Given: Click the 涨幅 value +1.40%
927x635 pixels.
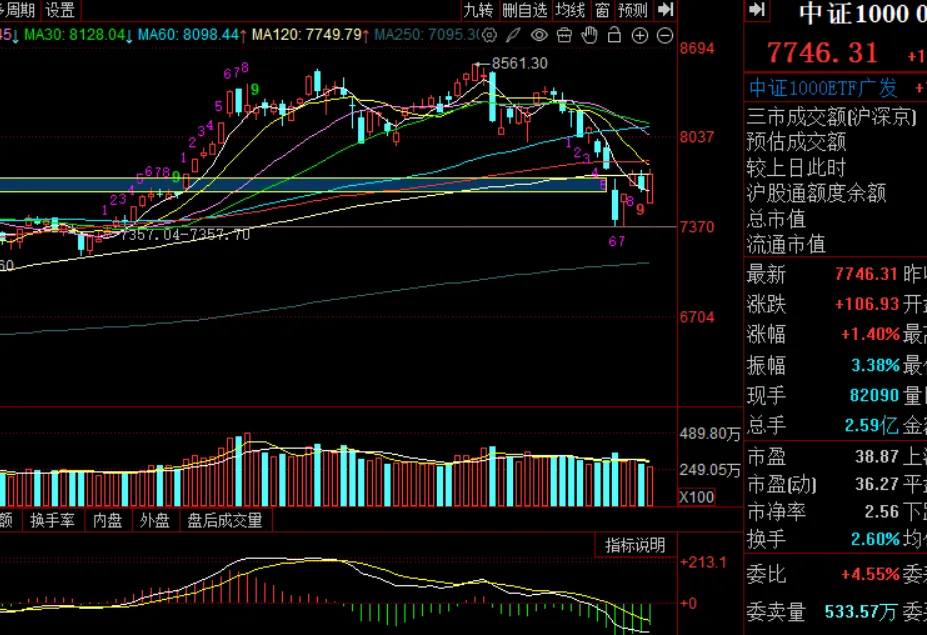Looking at the screenshot, I should click(x=870, y=334).
